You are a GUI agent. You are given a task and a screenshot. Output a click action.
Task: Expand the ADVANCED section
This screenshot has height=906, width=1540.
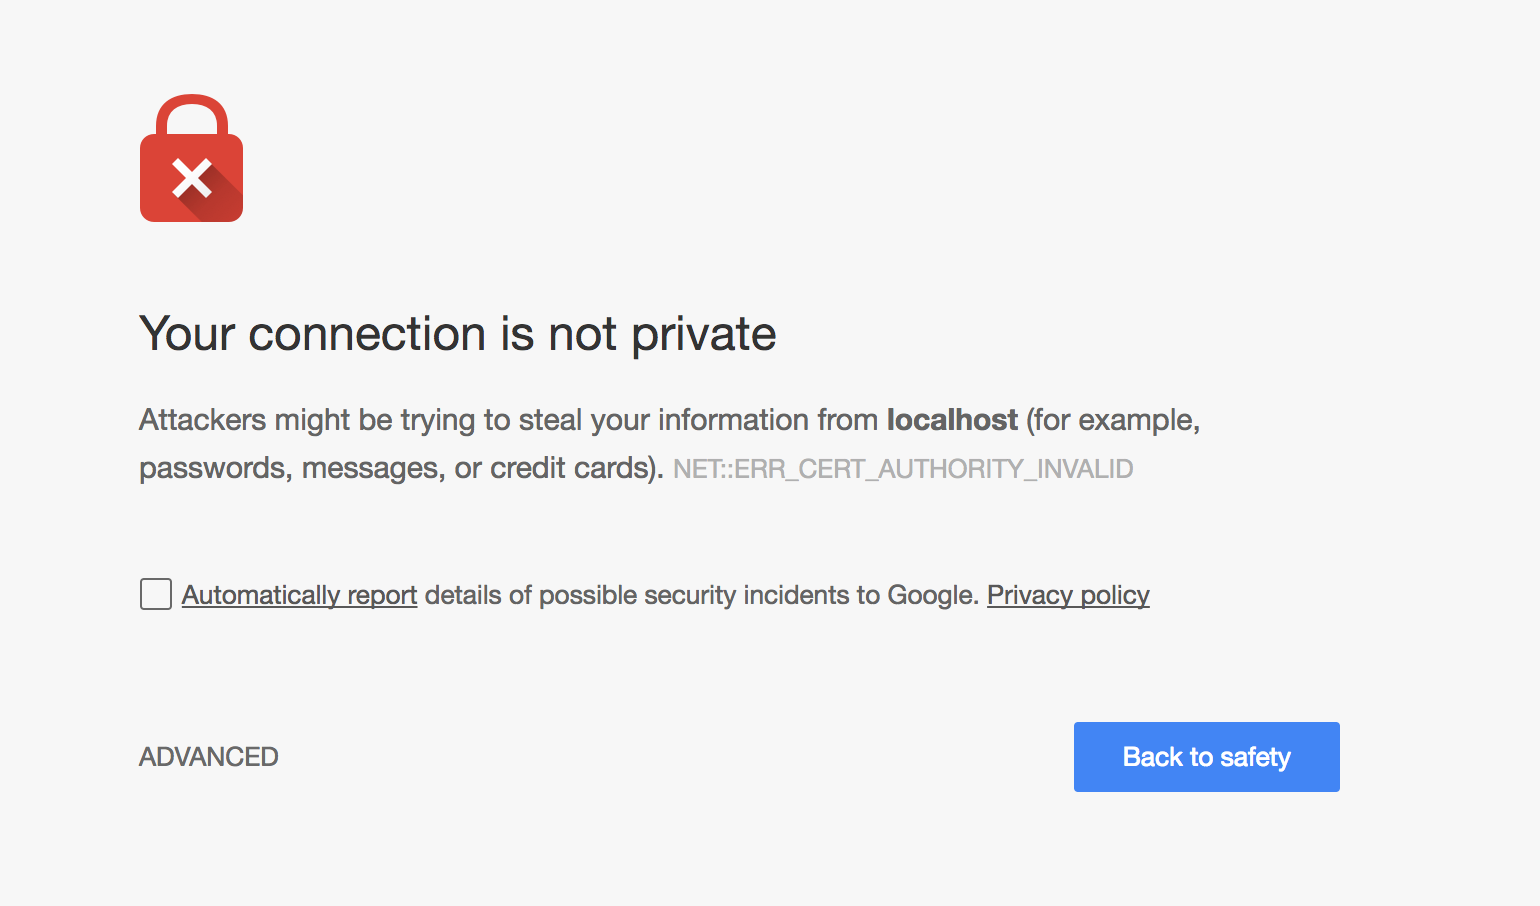(x=209, y=757)
